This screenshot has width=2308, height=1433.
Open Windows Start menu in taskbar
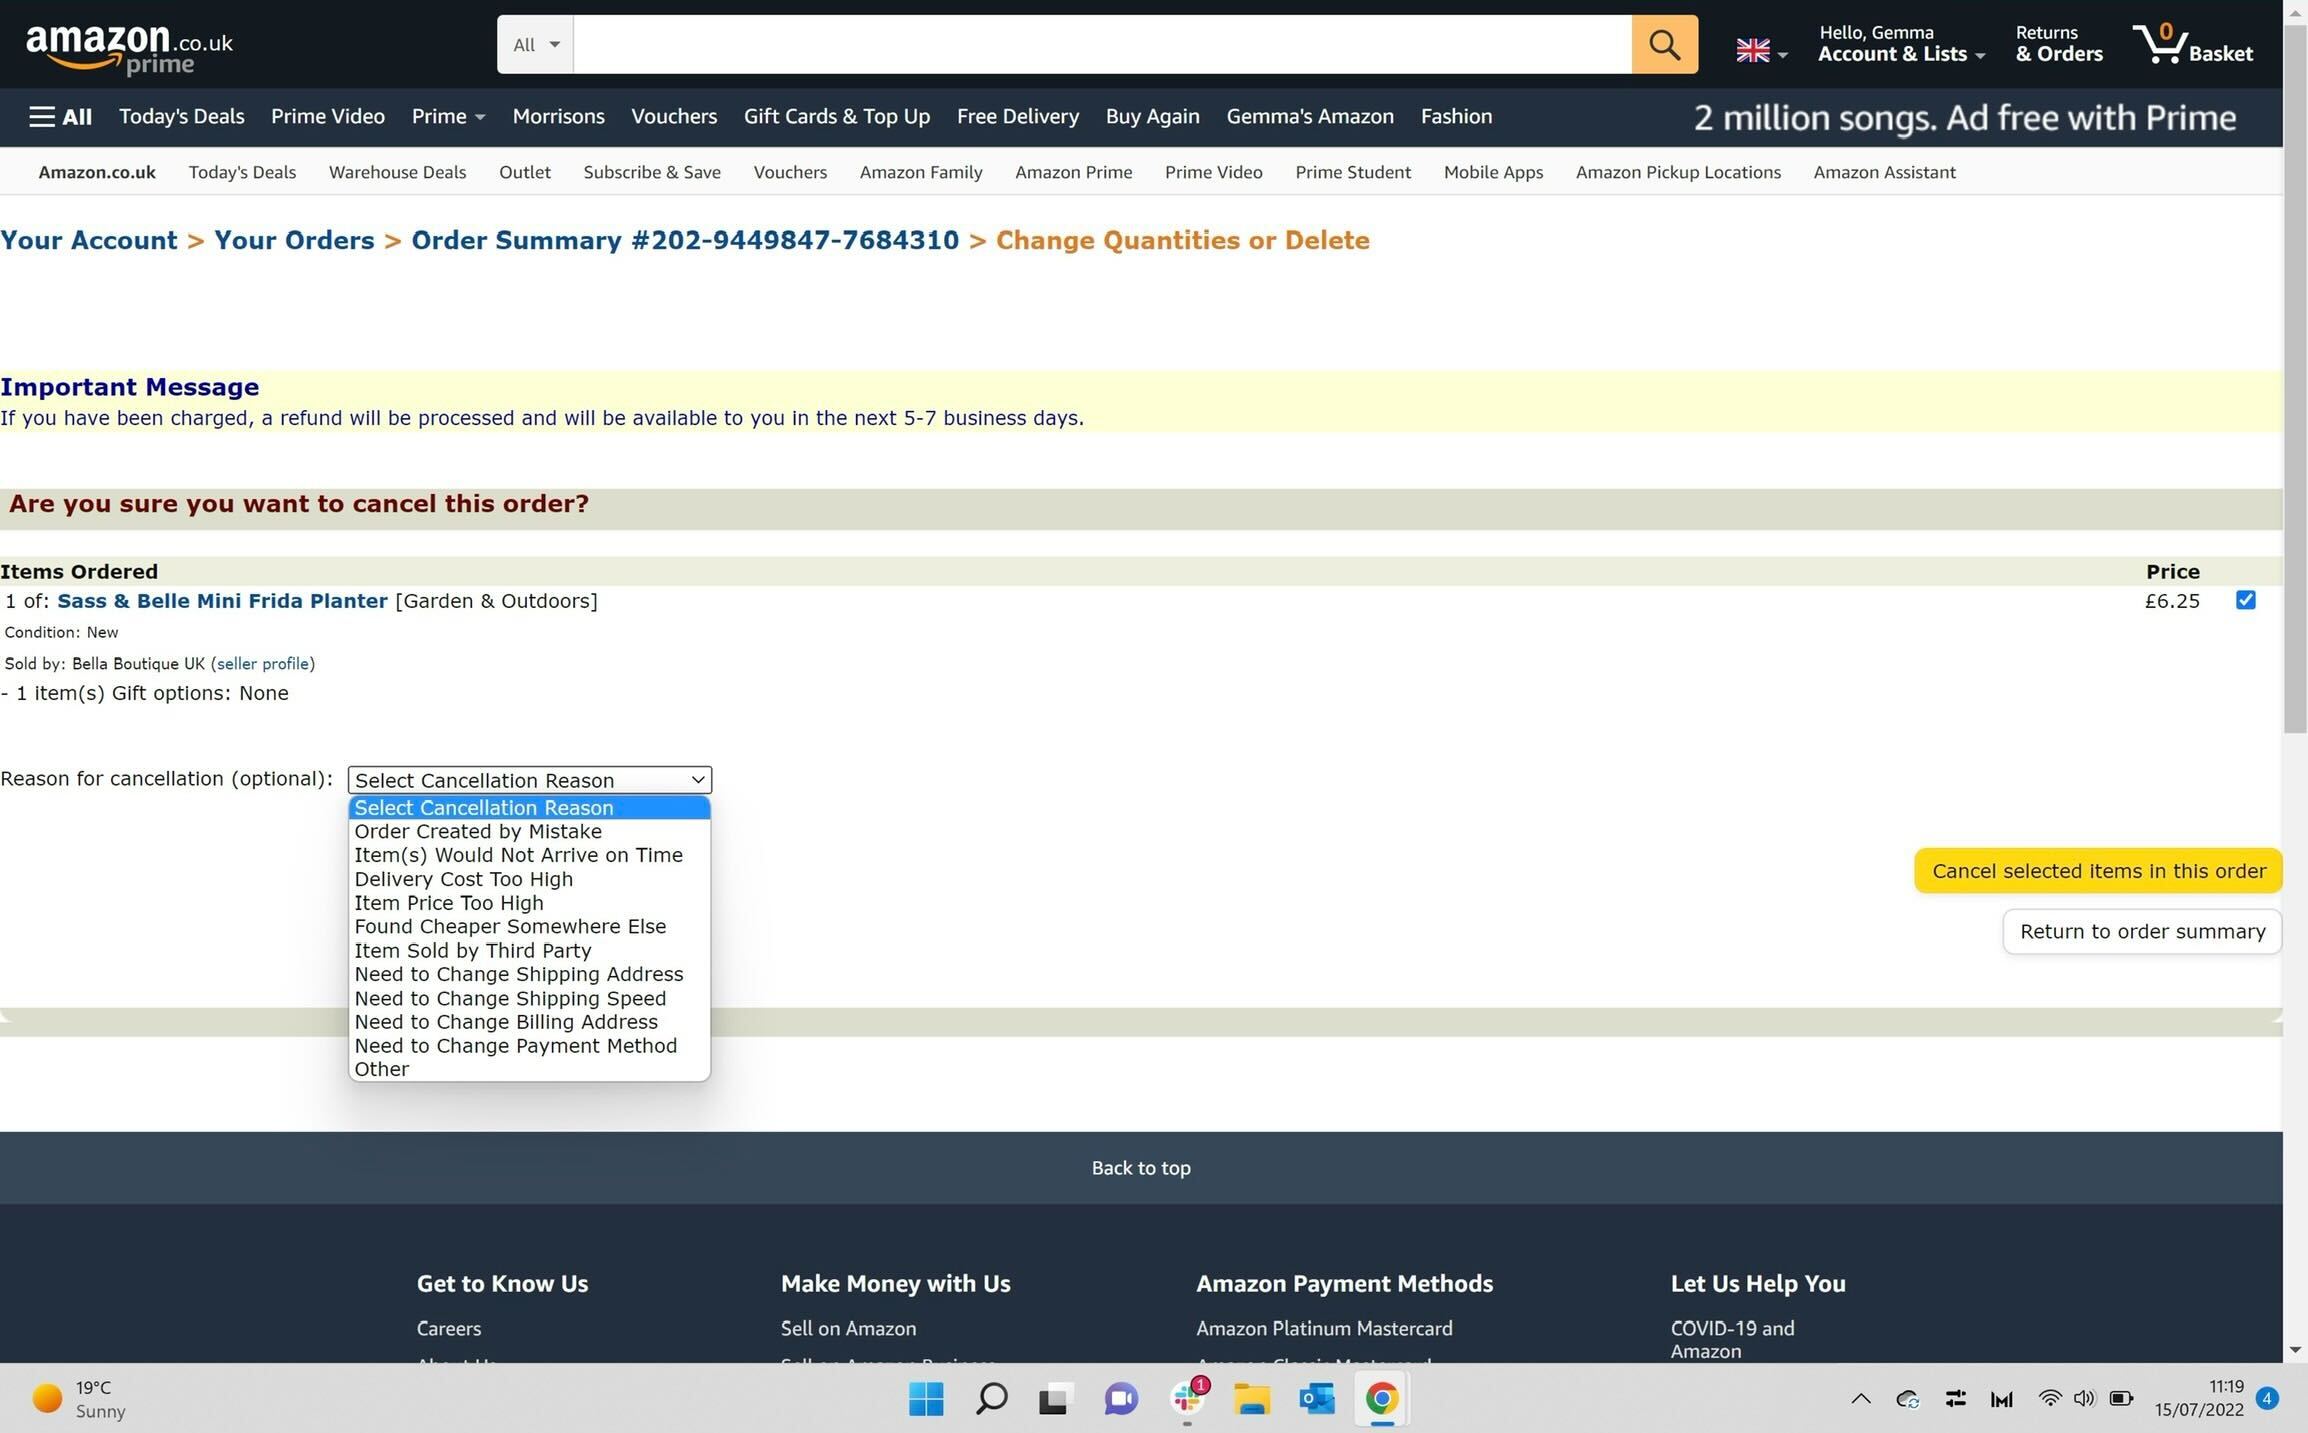[926, 1398]
